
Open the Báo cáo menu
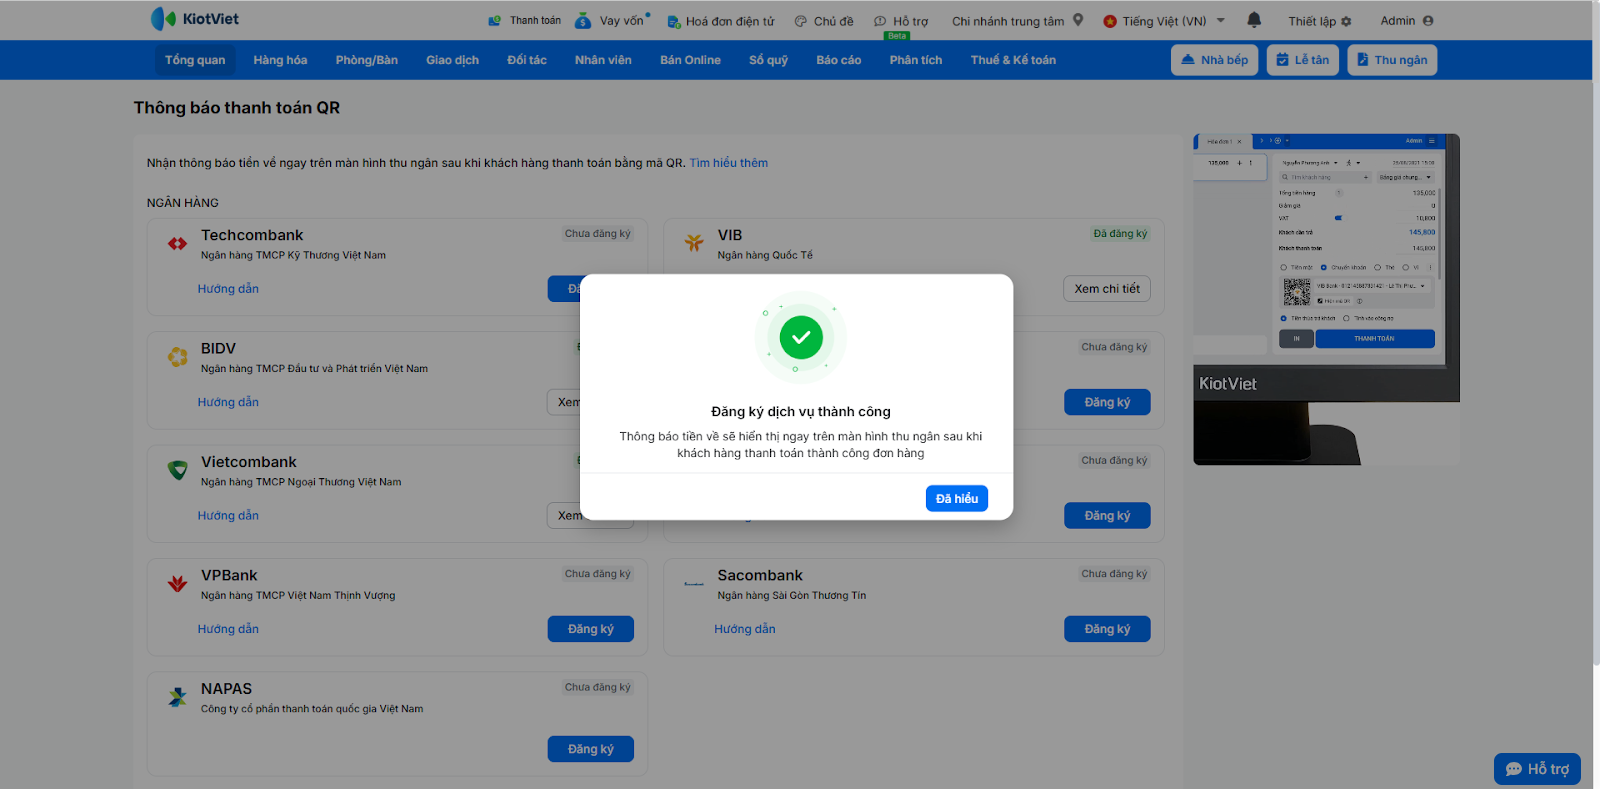tap(838, 60)
